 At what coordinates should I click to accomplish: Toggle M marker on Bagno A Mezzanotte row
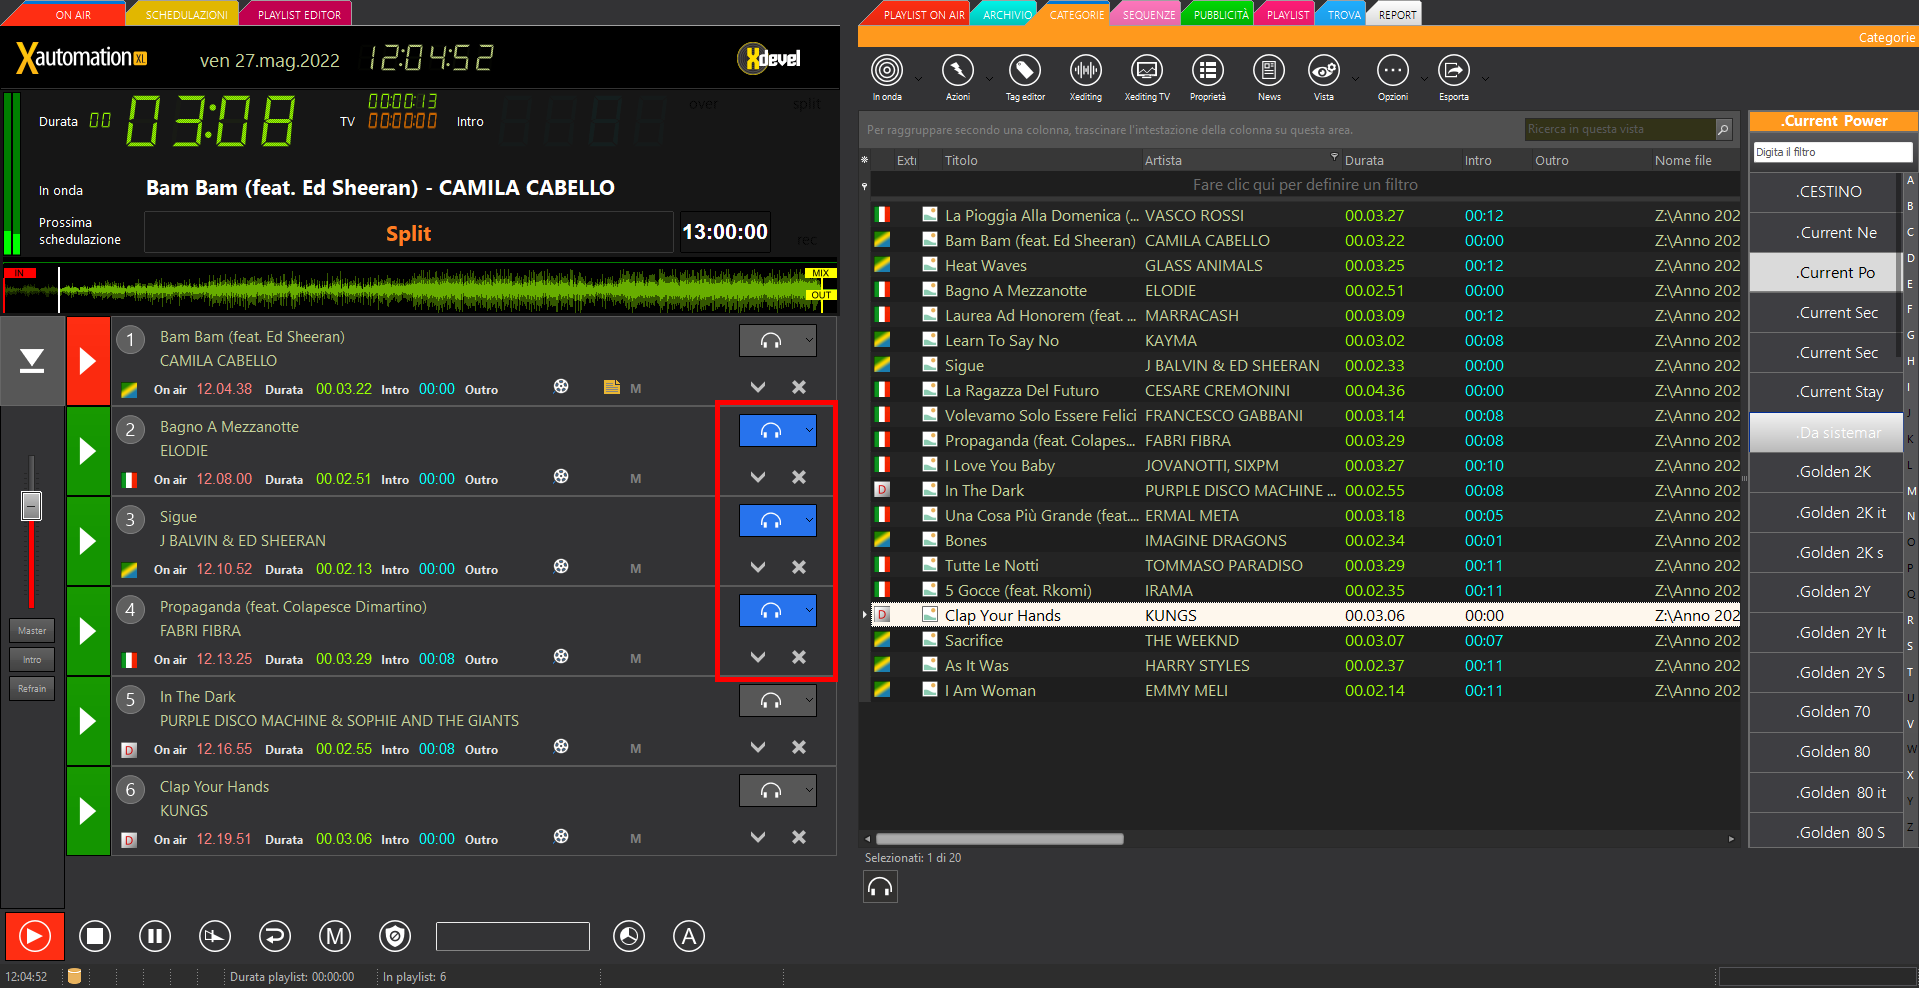pyautogui.click(x=636, y=478)
